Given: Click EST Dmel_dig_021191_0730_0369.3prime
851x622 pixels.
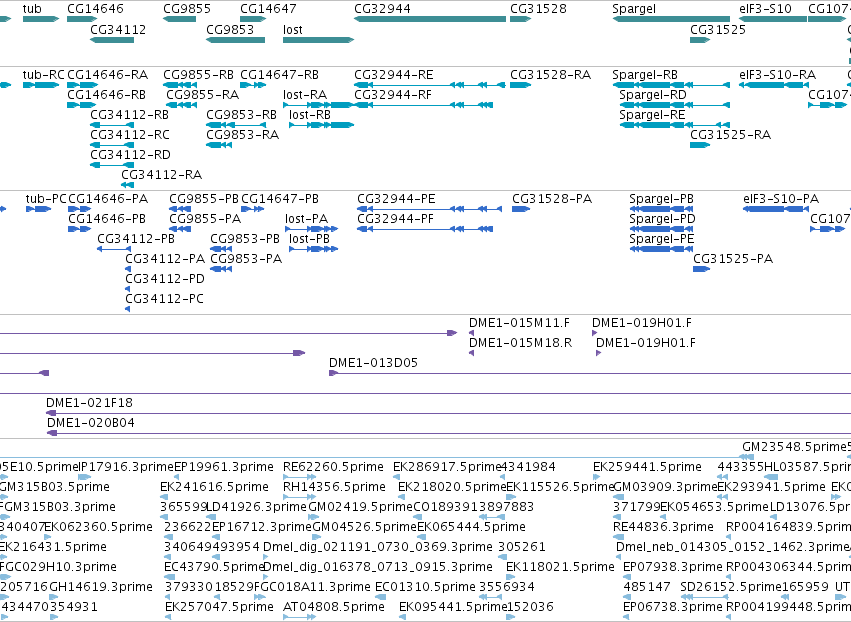Looking at the screenshot, I should pos(378,547).
